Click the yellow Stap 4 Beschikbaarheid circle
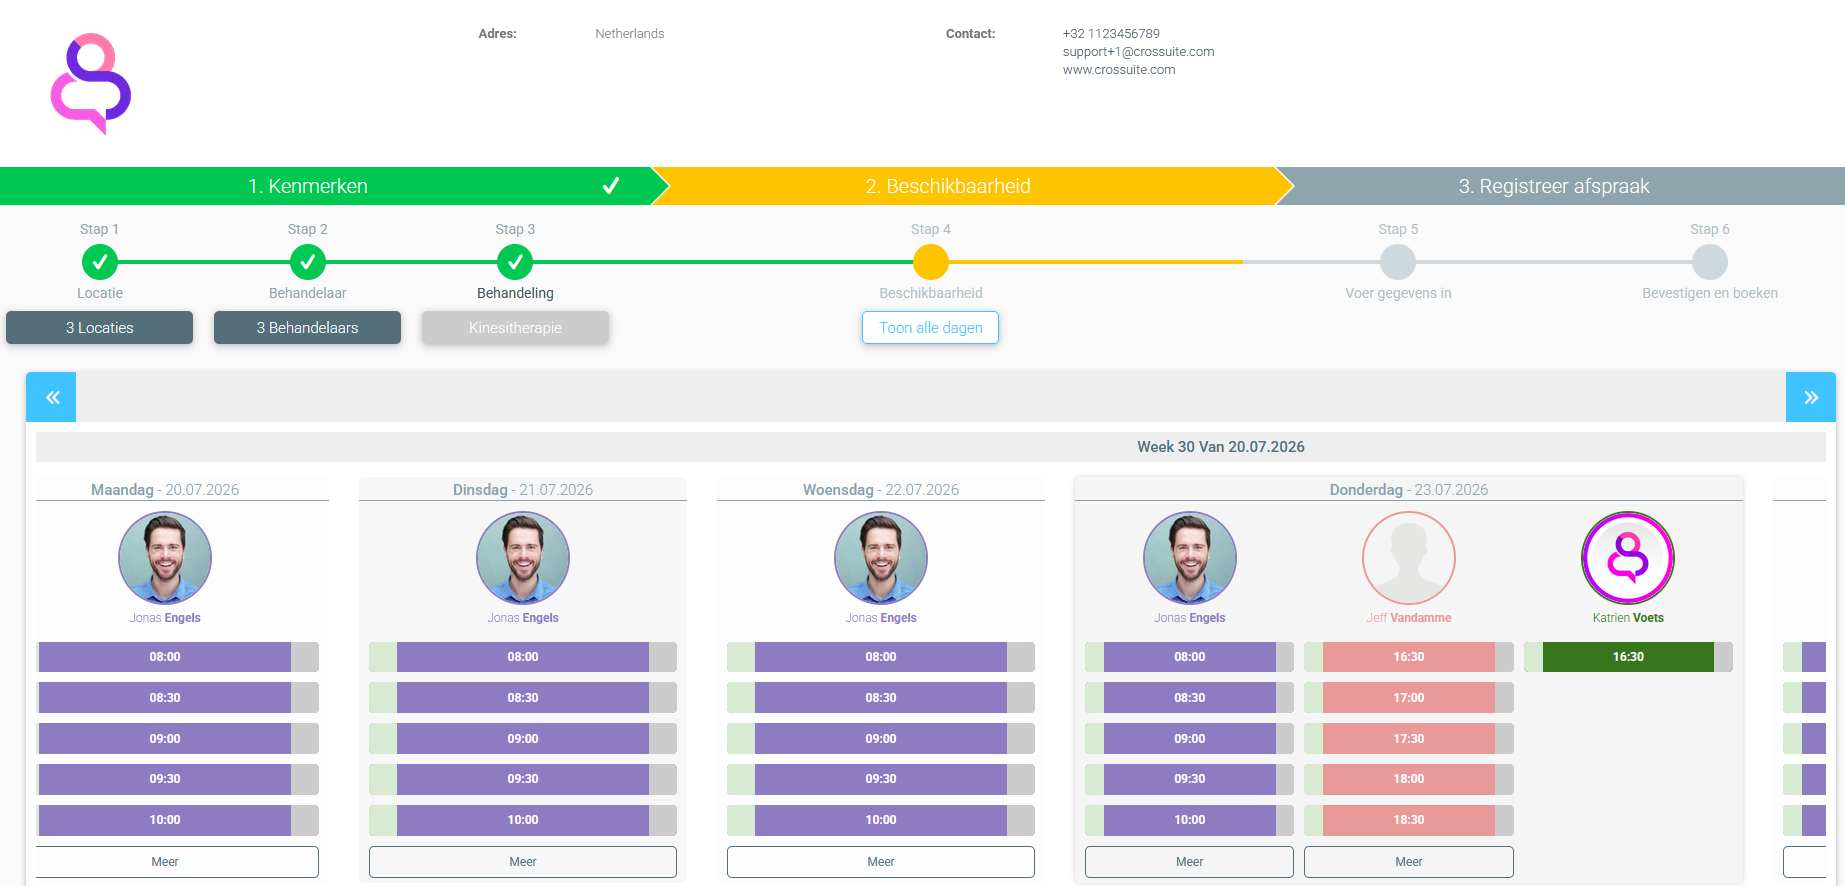This screenshot has width=1845, height=886. [931, 262]
